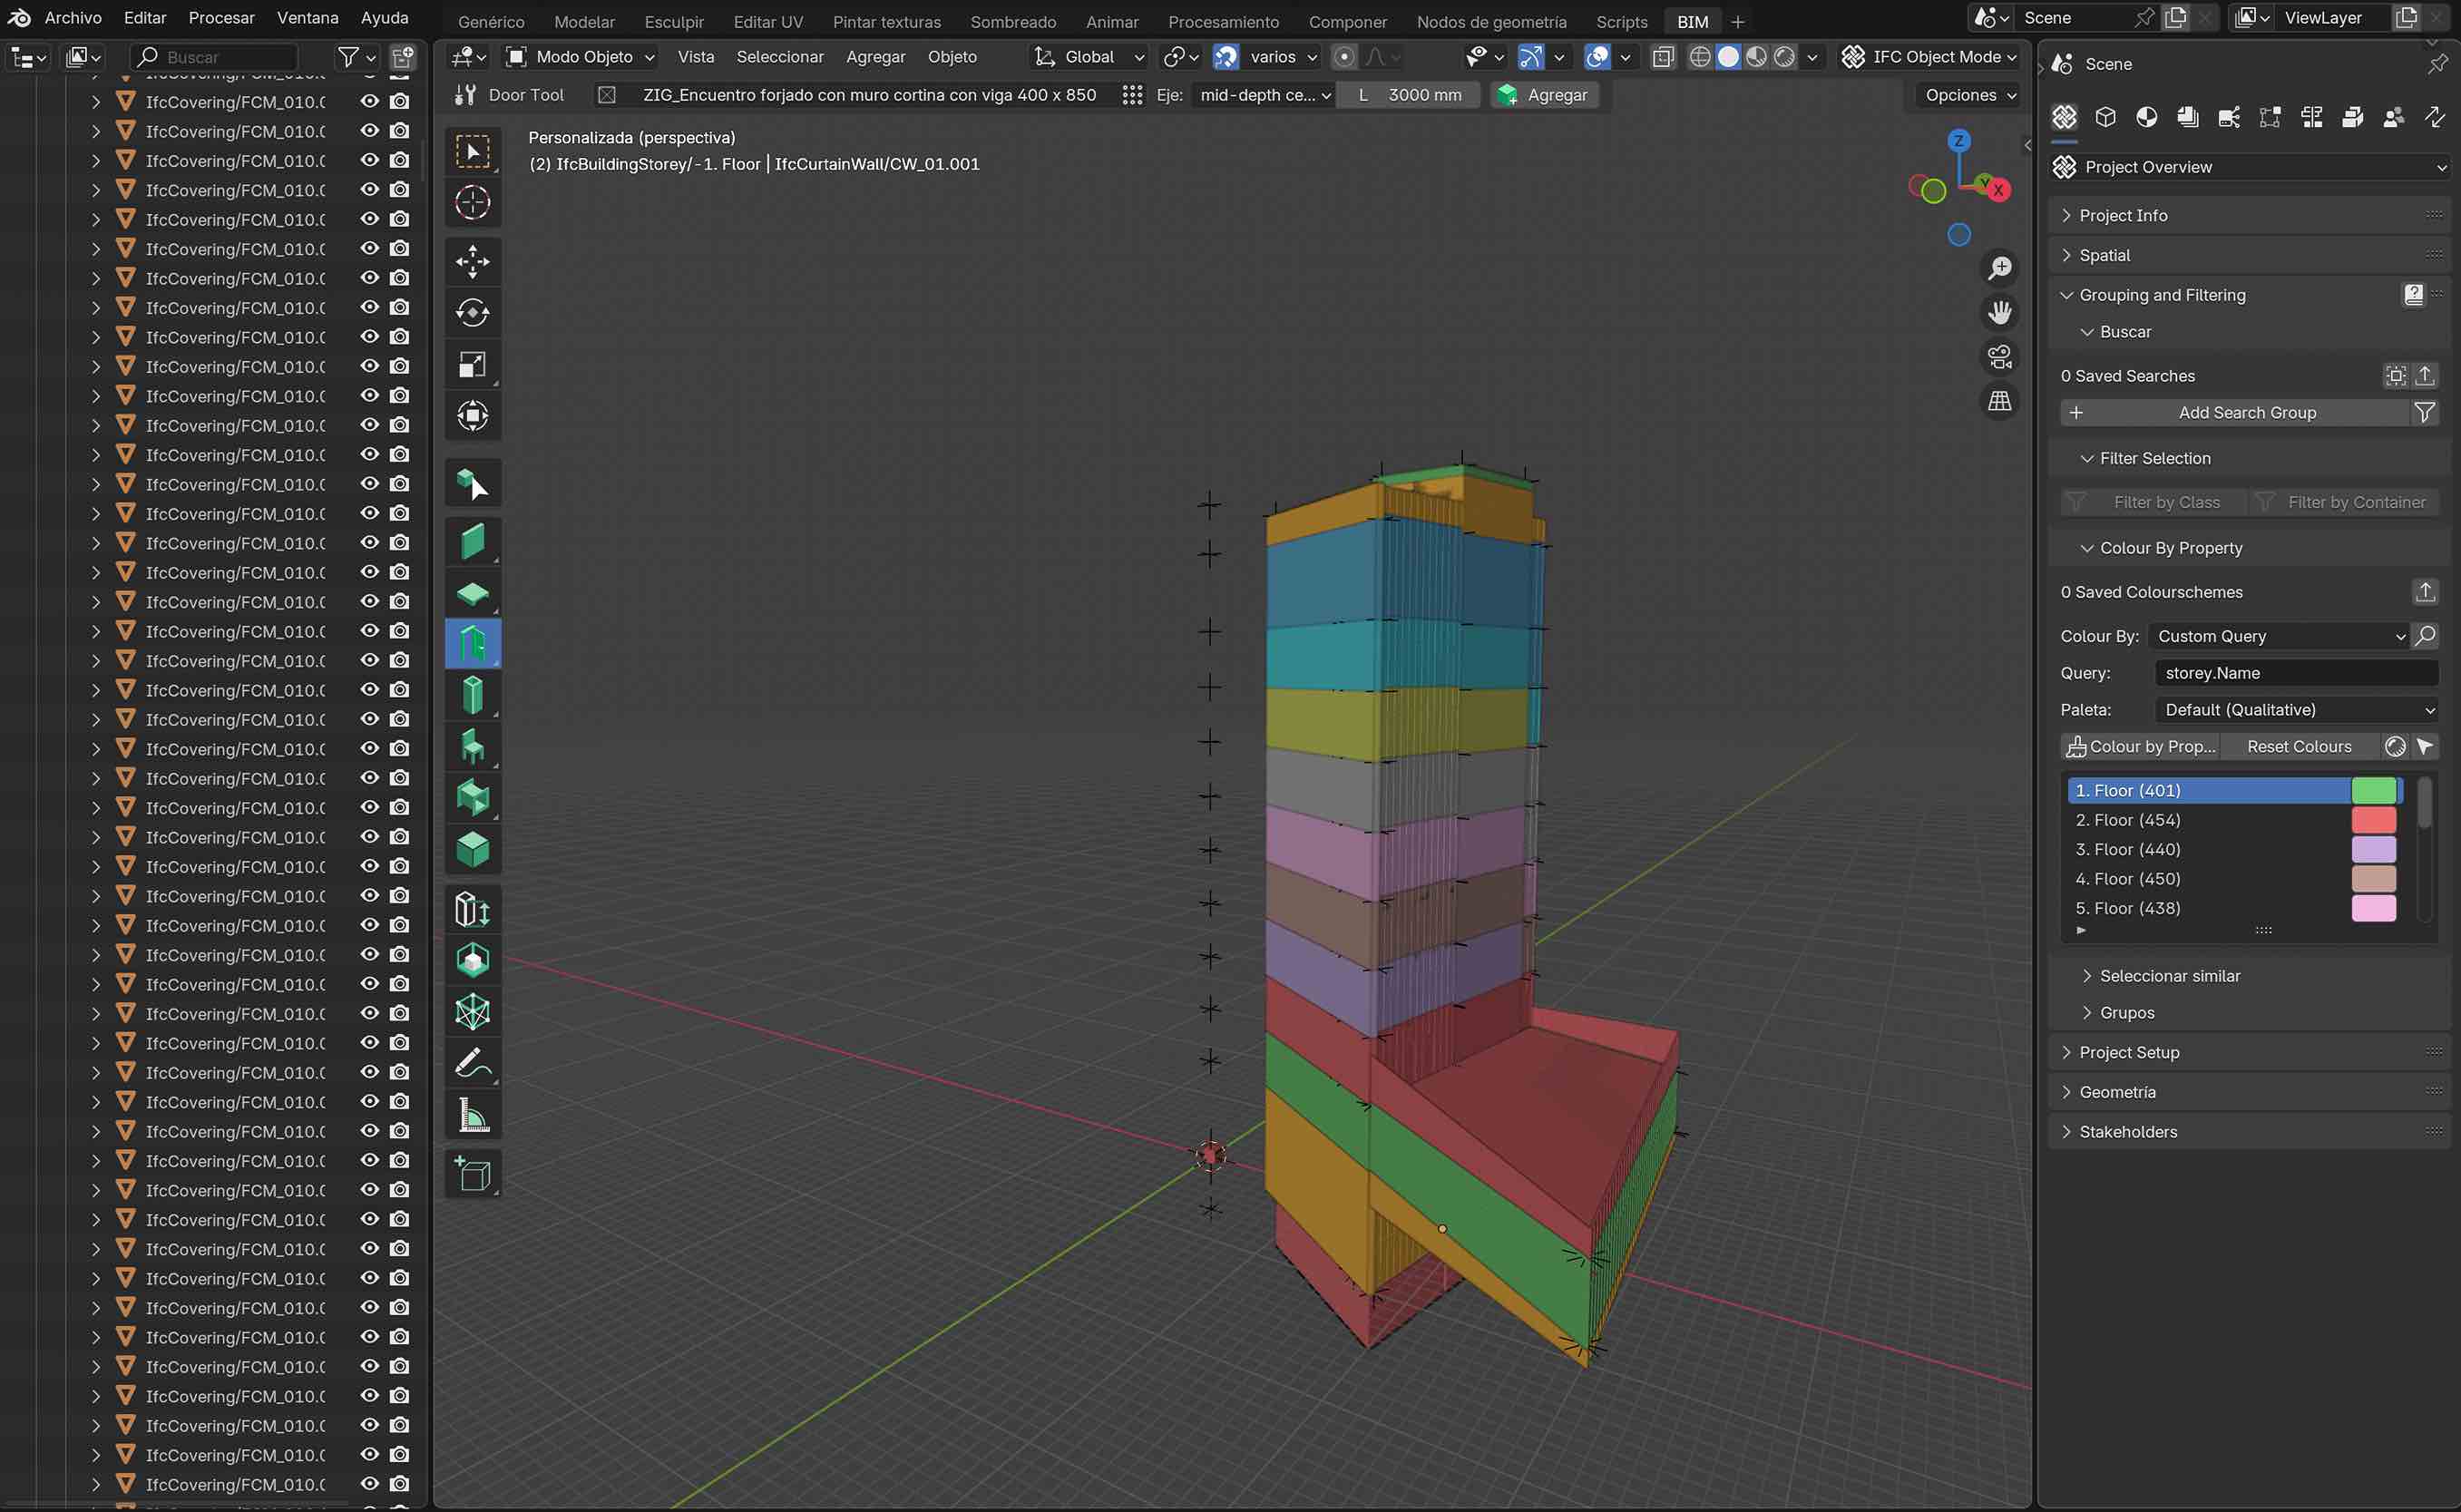Image resolution: width=2461 pixels, height=1512 pixels.
Task: Hide the first visible IfcCovering/FCM_010 row
Action: pyautogui.click(x=370, y=102)
